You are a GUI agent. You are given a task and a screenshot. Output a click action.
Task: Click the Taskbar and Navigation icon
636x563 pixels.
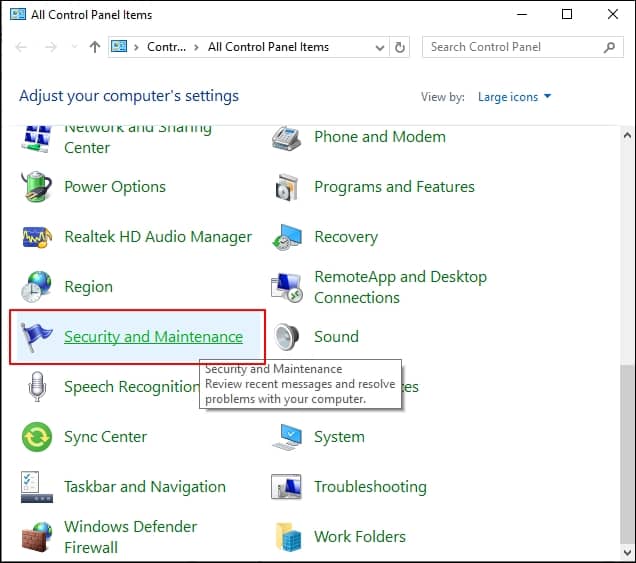tap(37, 487)
